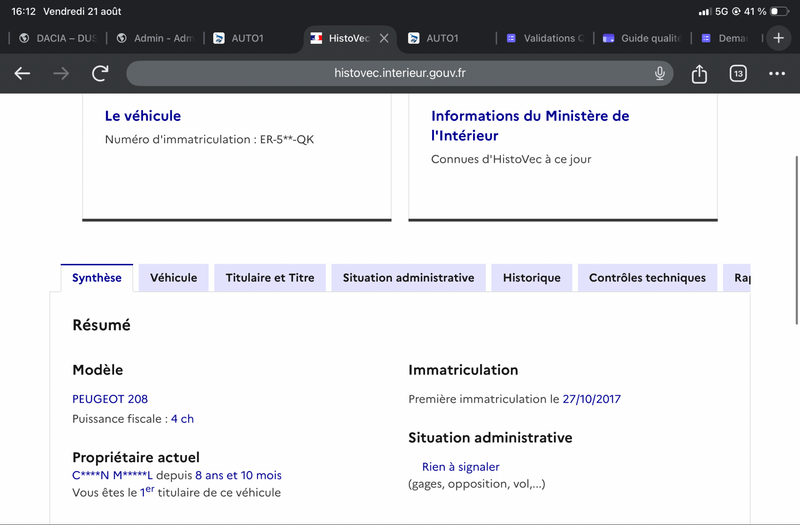Tap the microphone in the address bar
This screenshot has height=525, width=800.
point(660,73)
